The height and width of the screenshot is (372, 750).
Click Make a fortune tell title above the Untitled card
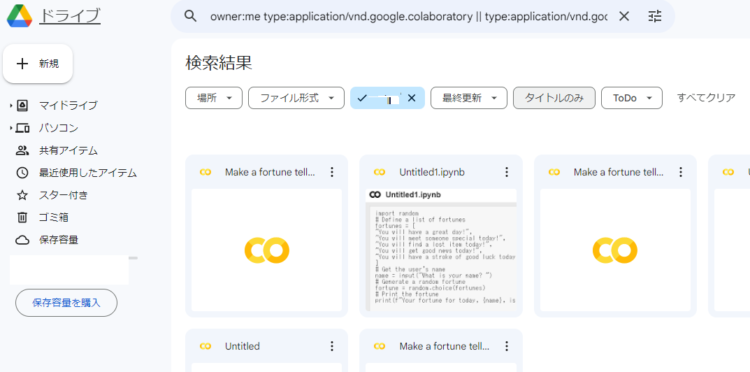point(270,172)
